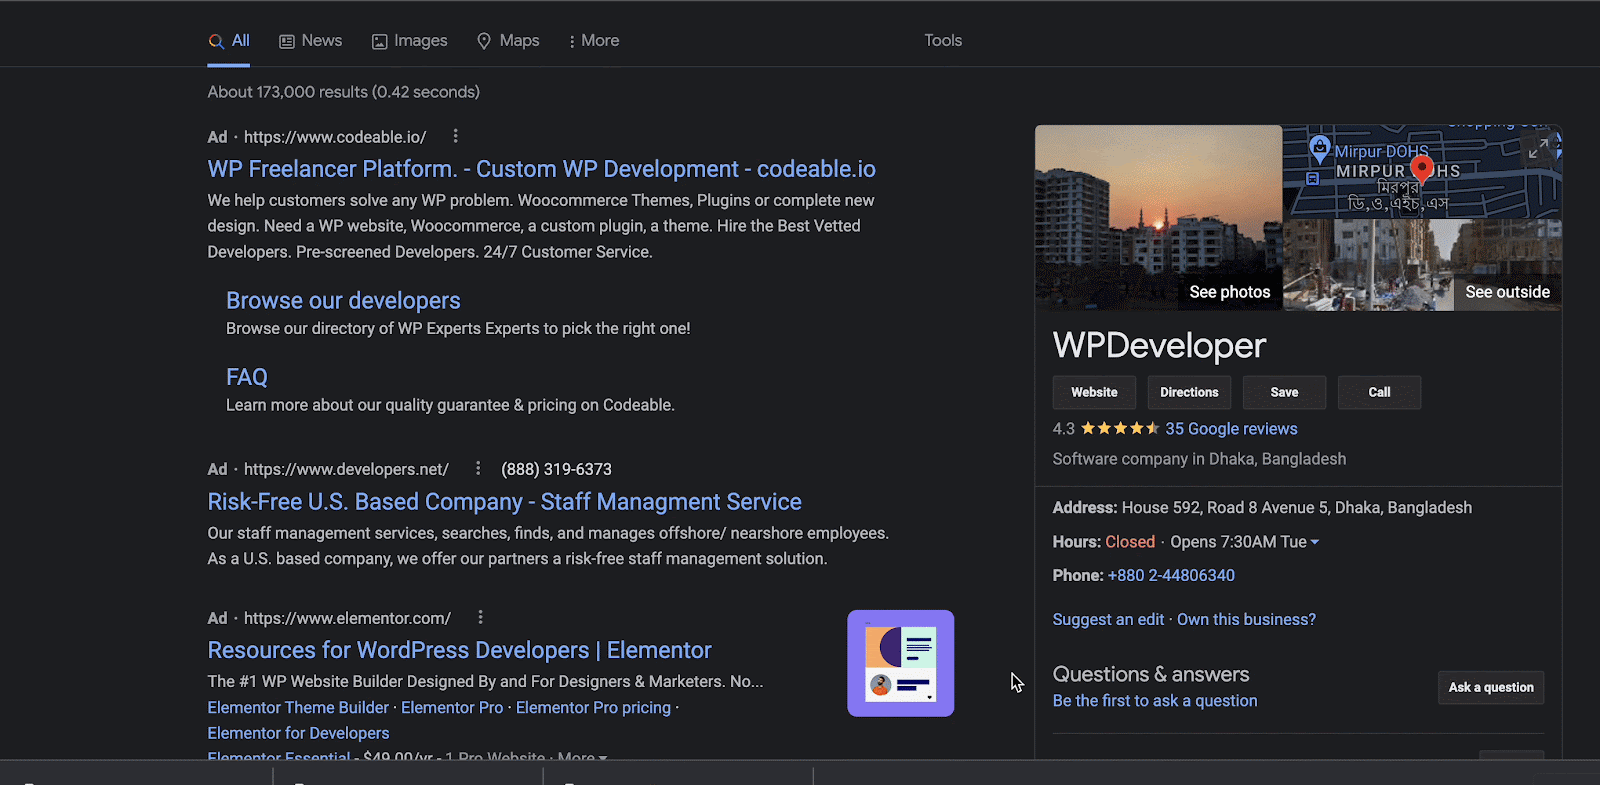Open the Maps tab
This screenshot has height=785, width=1600.
pyautogui.click(x=508, y=41)
